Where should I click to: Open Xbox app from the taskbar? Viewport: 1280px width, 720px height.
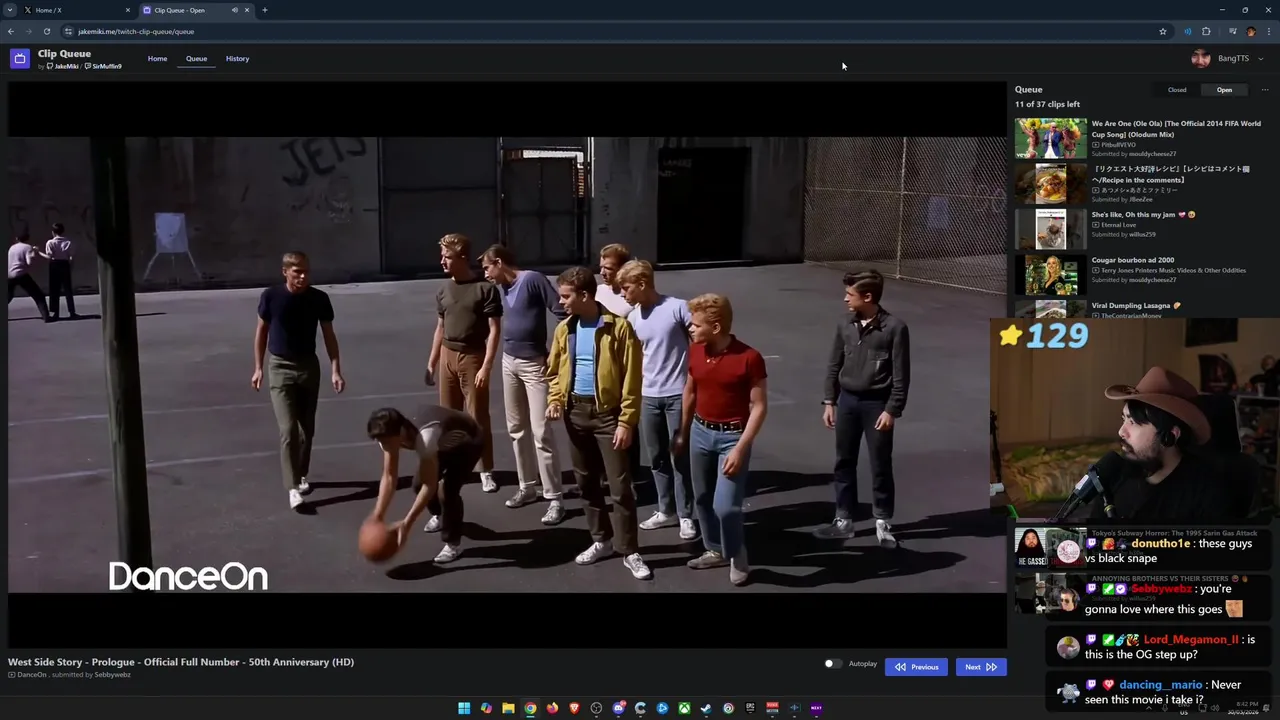point(684,708)
